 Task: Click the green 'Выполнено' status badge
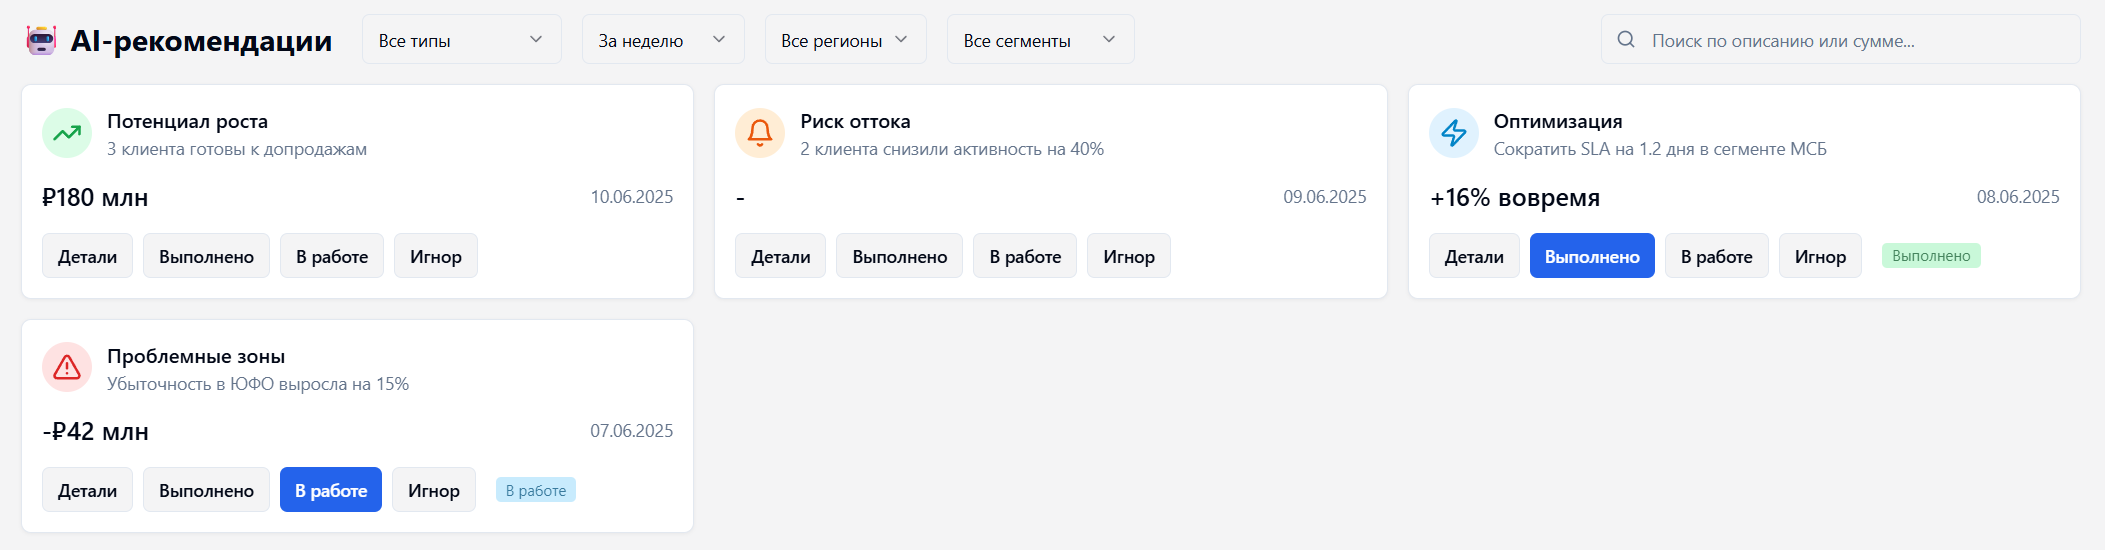(x=1930, y=256)
